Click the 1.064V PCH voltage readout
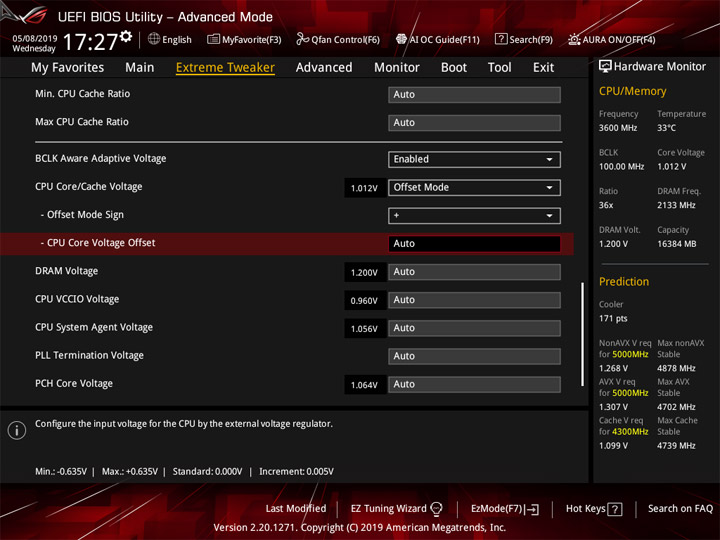This screenshot has width=720, height=540. (x=364, y=385)
